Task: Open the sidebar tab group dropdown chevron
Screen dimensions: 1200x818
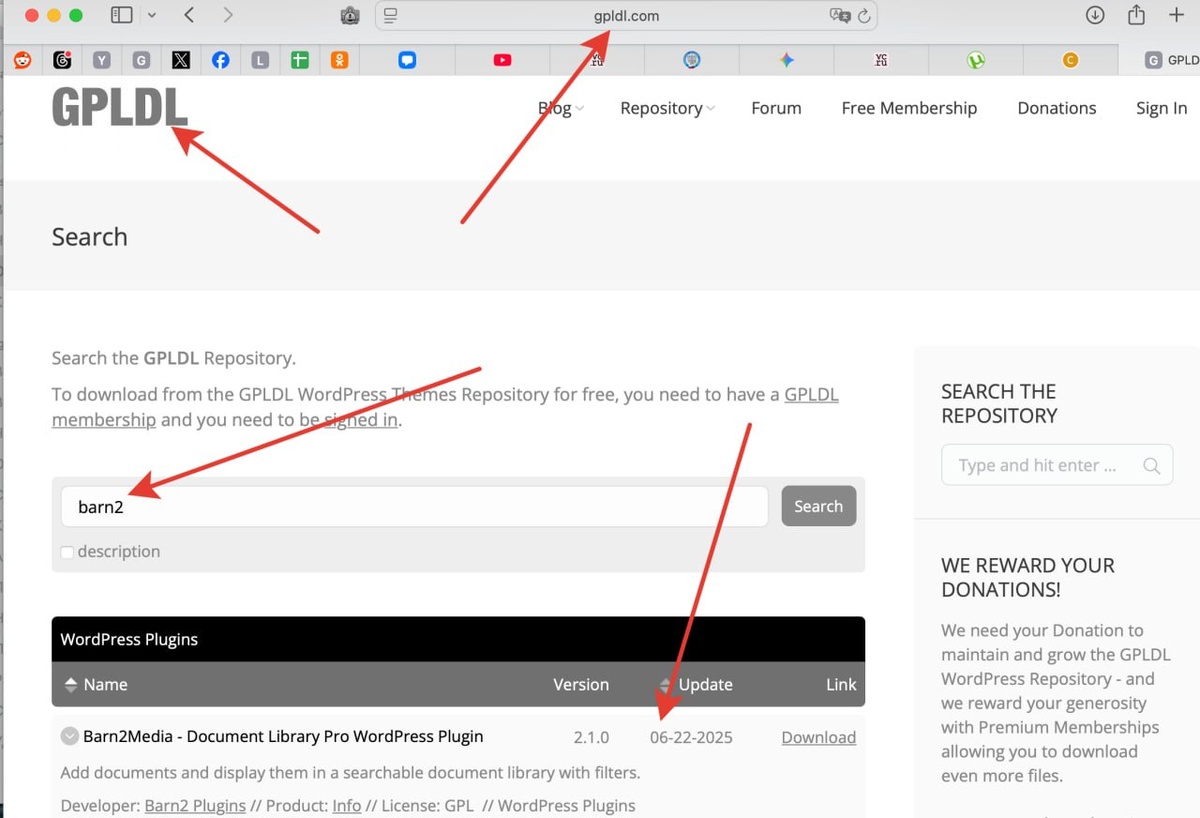Action: [152, 15]
